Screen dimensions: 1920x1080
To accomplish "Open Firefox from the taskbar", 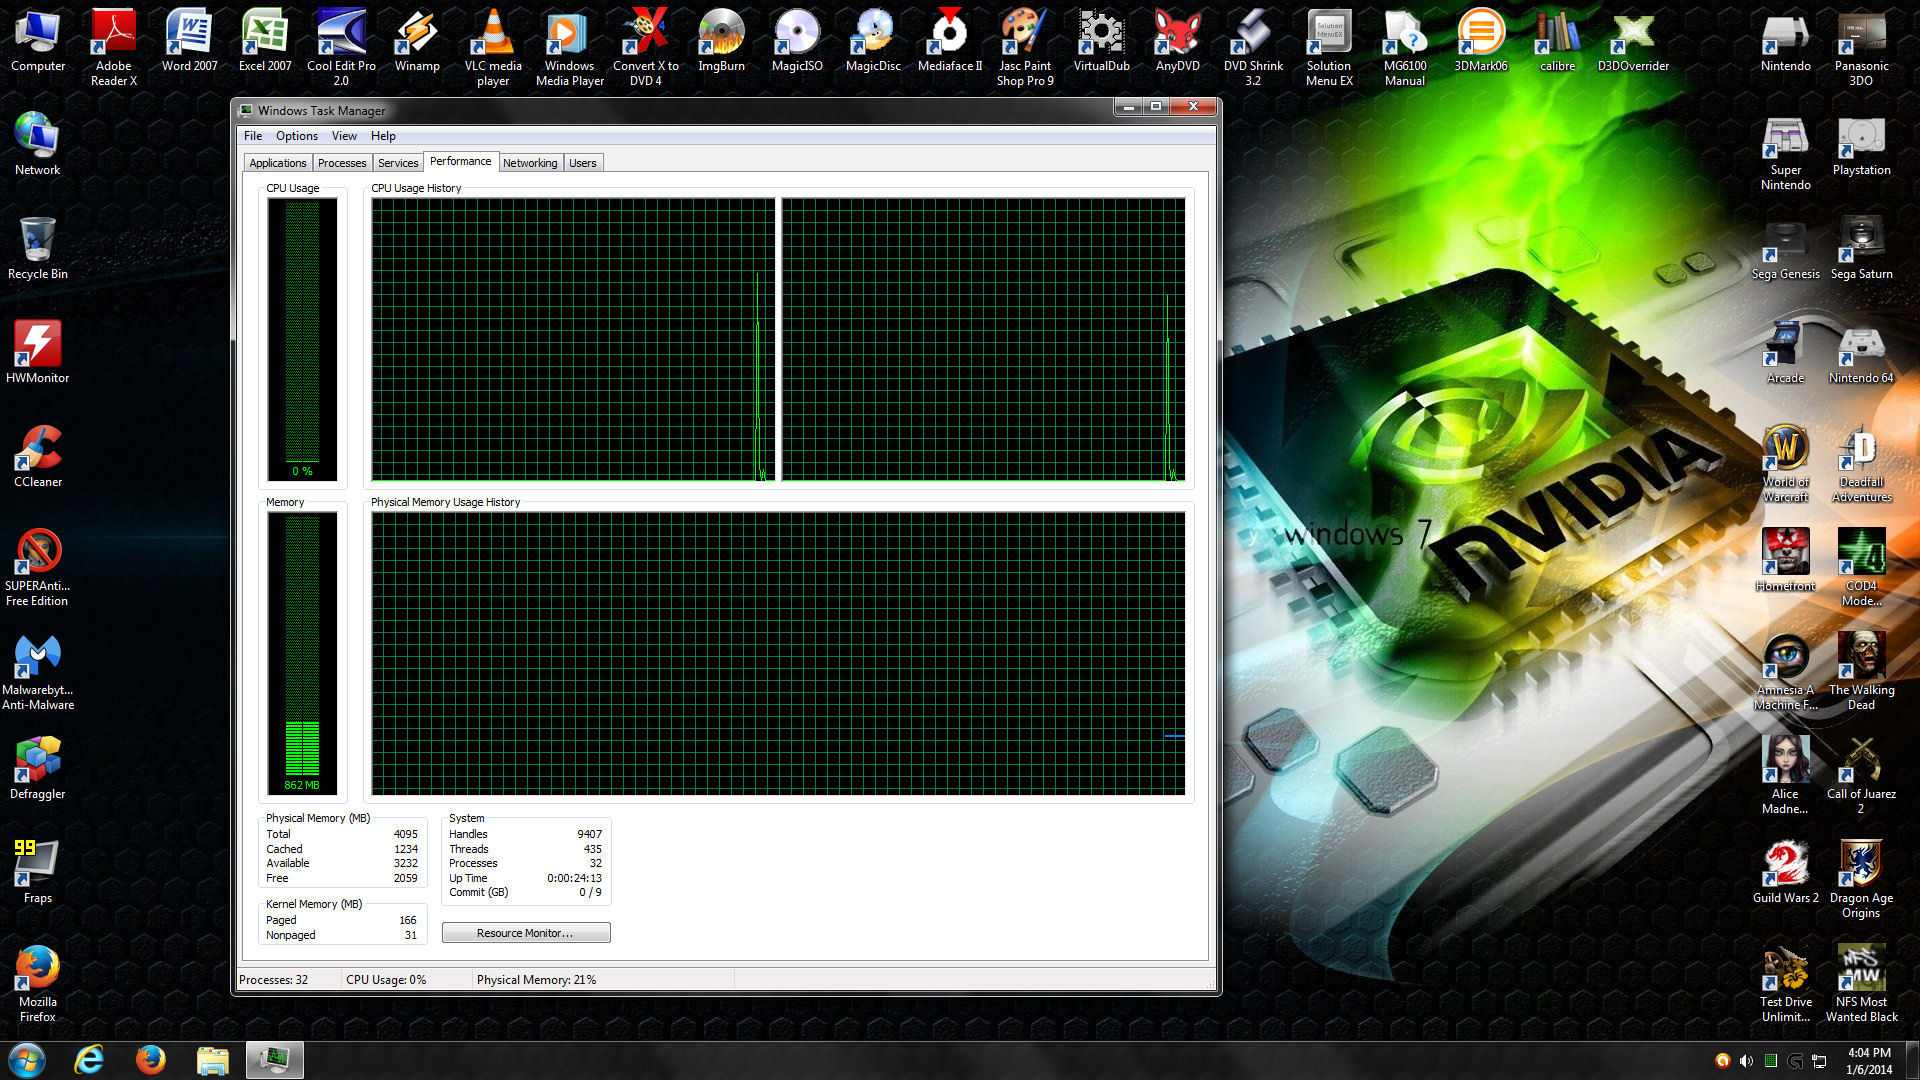I will click(151, 1060).
